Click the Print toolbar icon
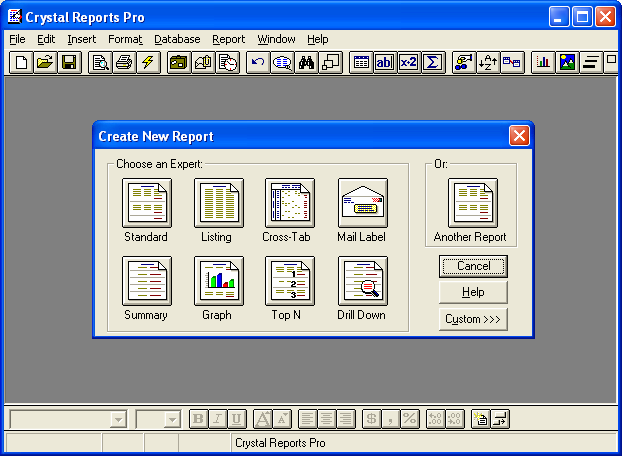This screenshot has width=622, height=456. pos(124,63)
